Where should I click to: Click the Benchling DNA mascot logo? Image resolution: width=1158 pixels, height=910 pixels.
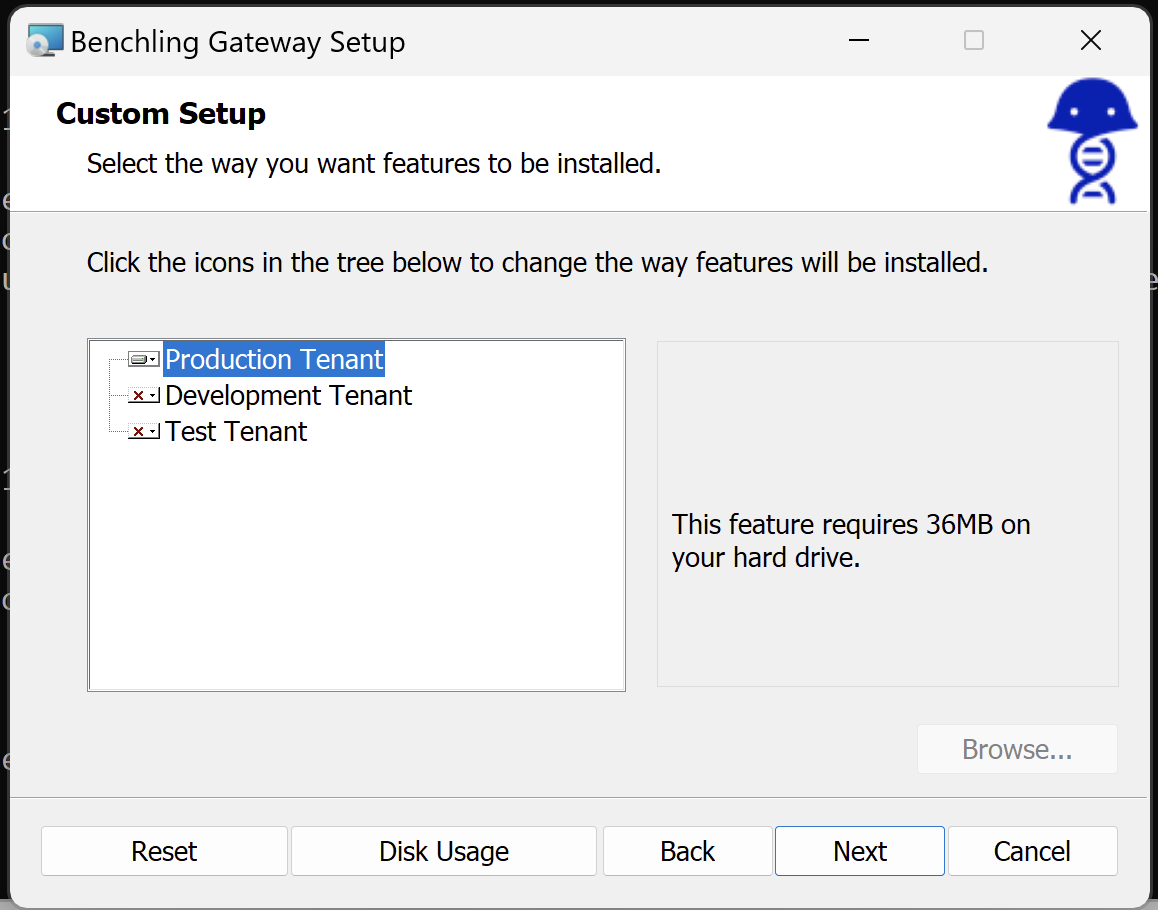pos(1092,142)
